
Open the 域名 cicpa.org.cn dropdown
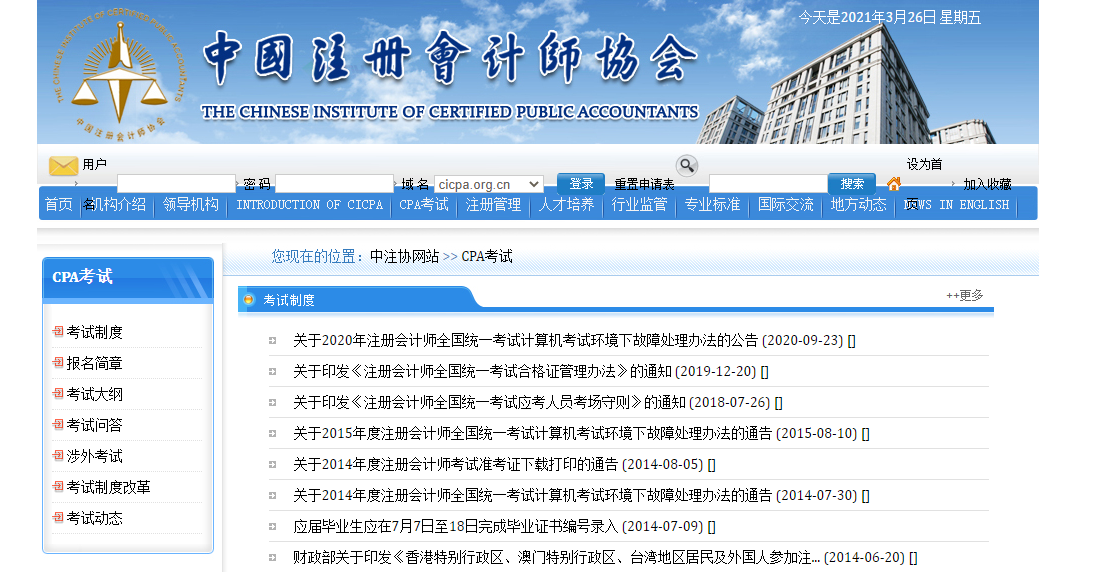(x=489, y=184)
